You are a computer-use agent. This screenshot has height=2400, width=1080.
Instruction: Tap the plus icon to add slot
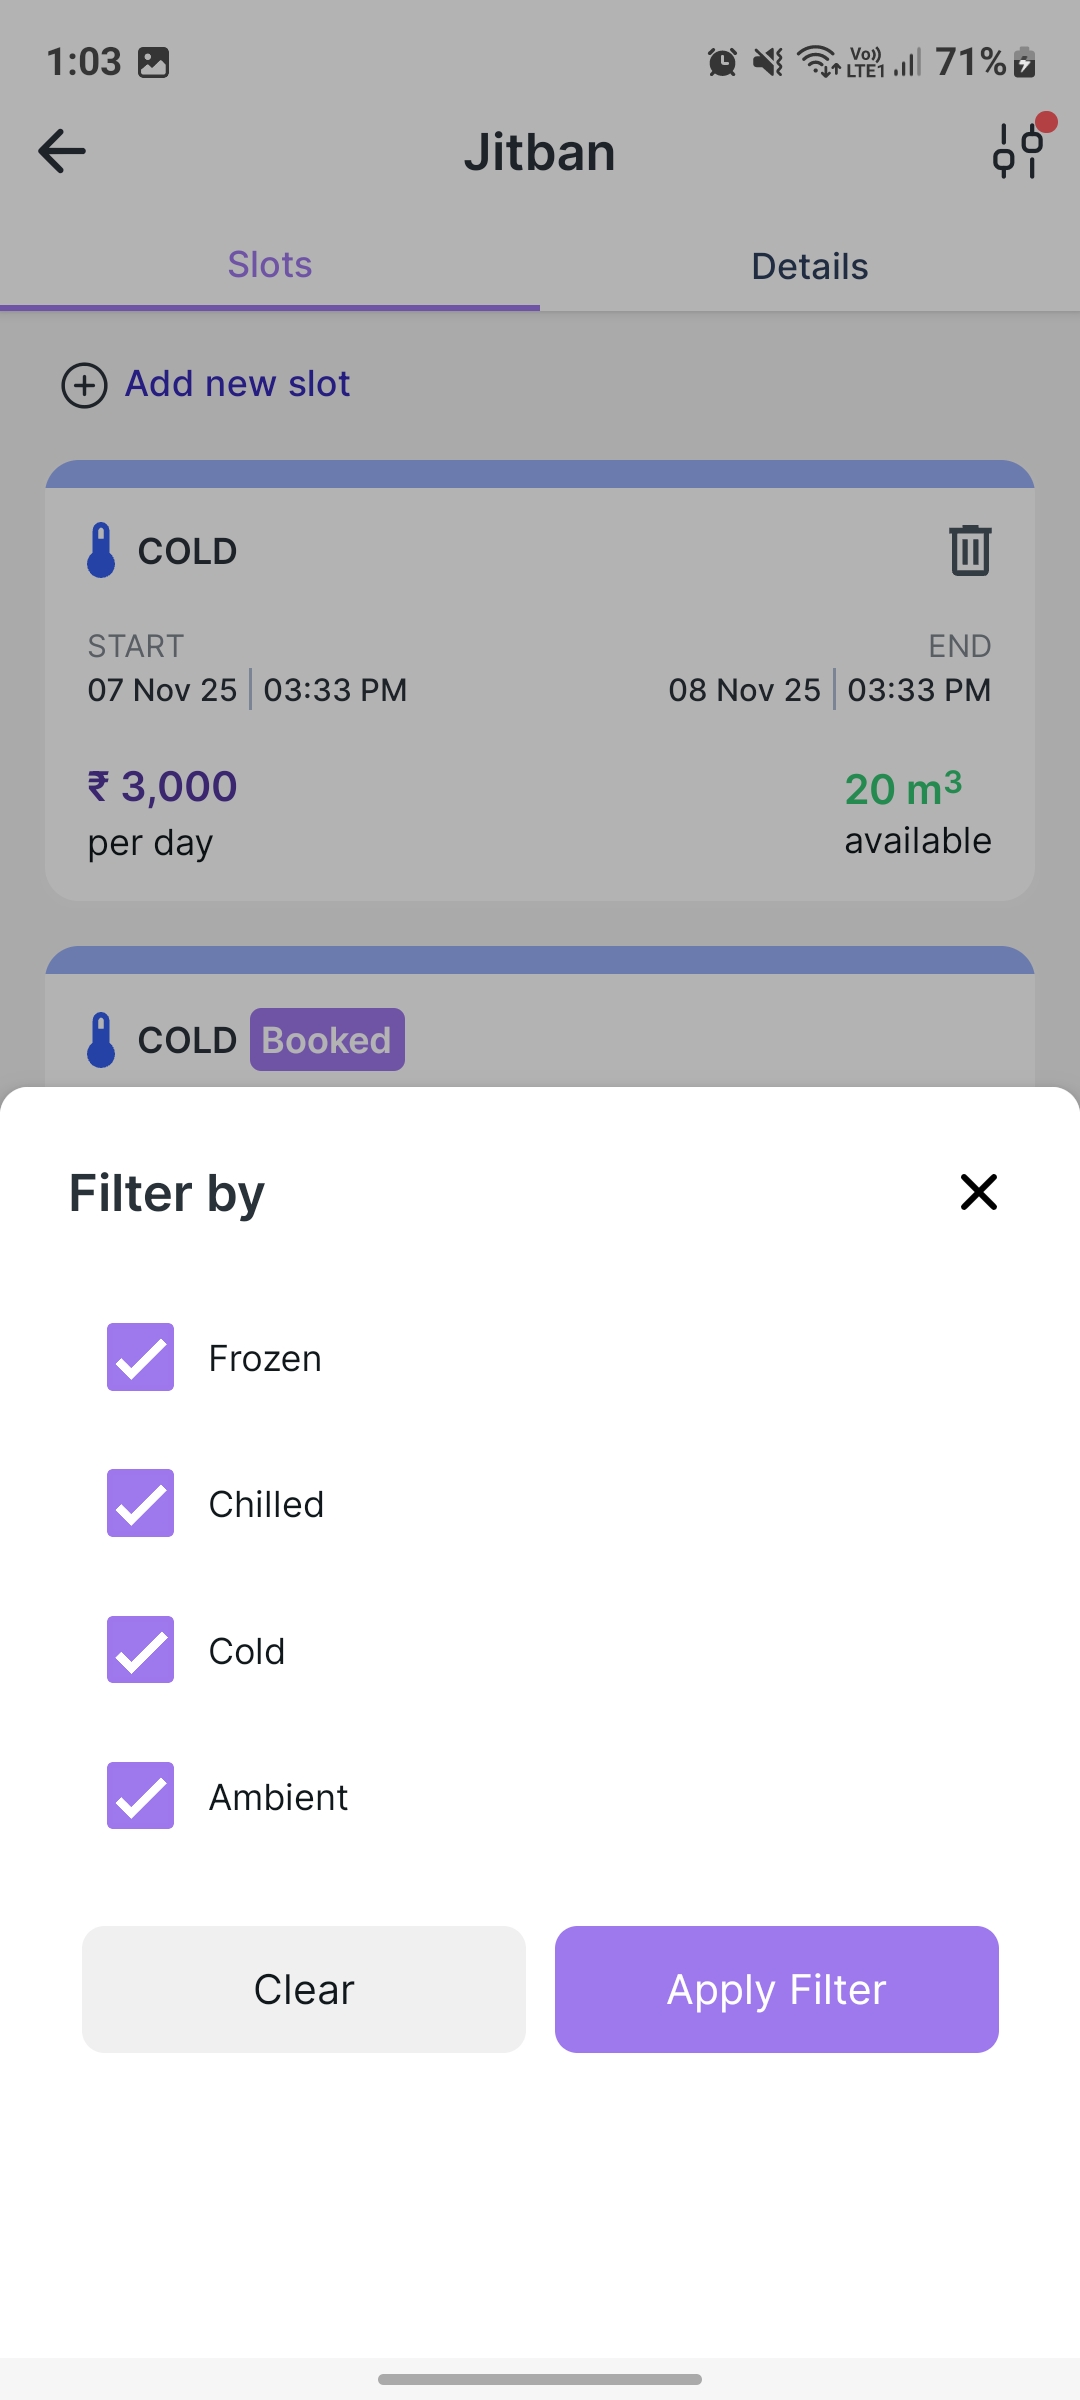[85, 385]
